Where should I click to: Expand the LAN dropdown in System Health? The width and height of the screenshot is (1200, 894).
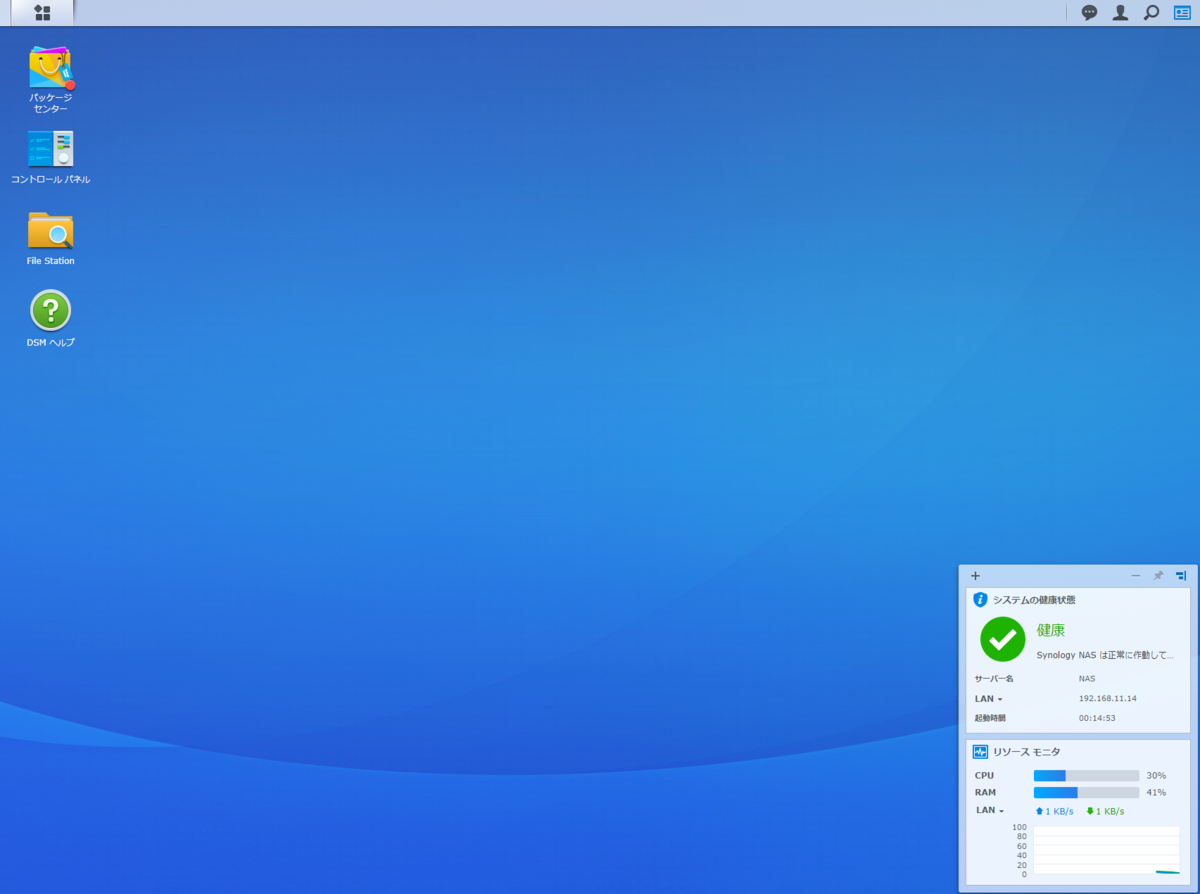989,699
